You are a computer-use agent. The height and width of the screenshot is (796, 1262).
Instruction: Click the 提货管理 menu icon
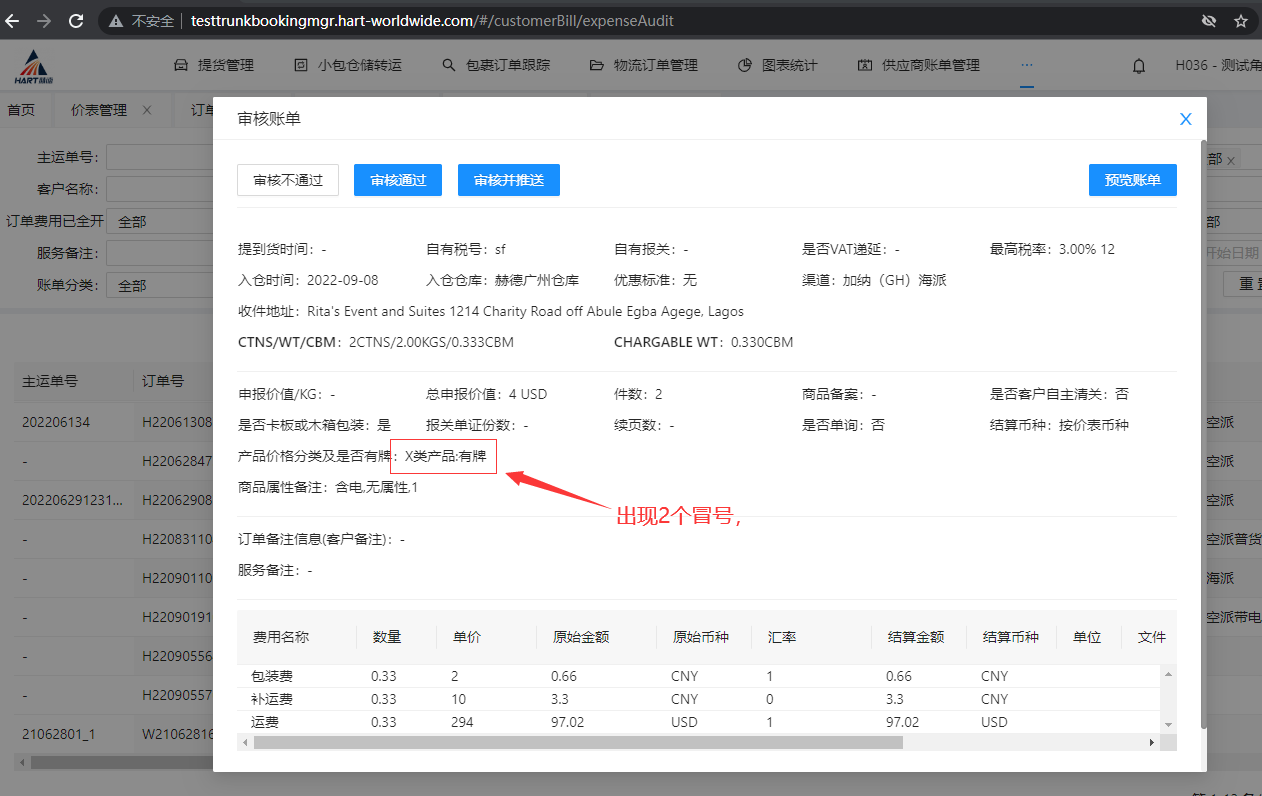tap(181, 65)
